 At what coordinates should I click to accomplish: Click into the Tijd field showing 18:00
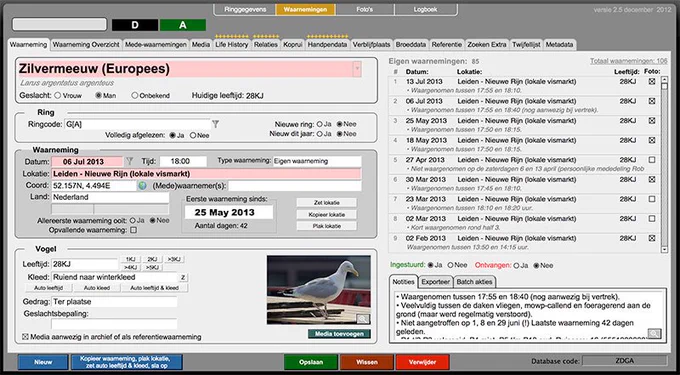pos(183,161)
